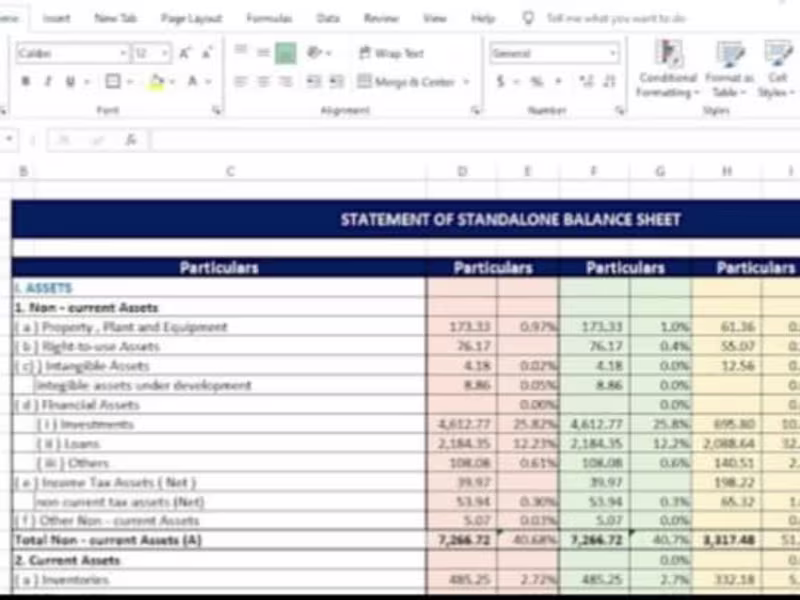Viewport: 800px width, 600px height.
Task: Select the 2. Current Assets heading cell
Action: tap(218, 560)
